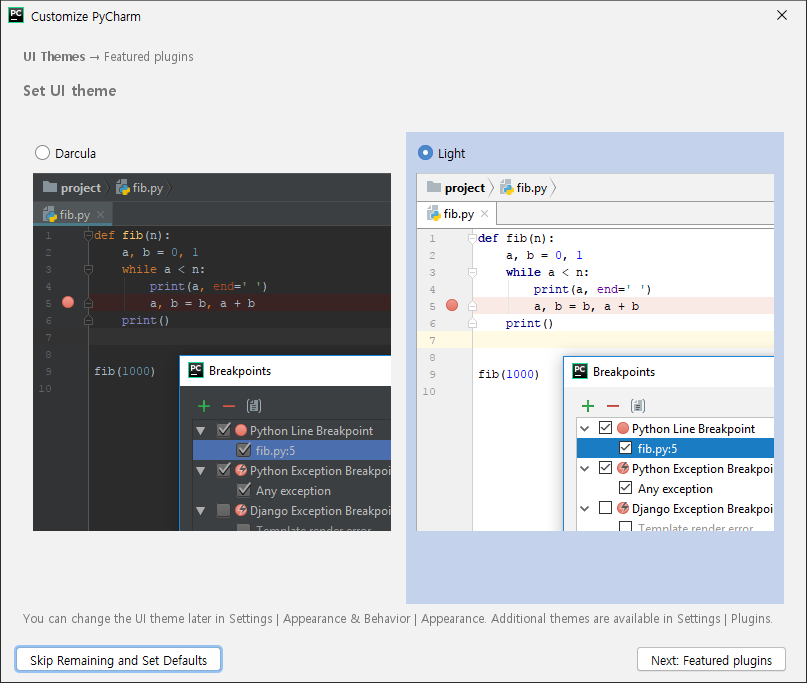Toggle Django Exception Breakpoint checkbox in Light preview
Image resolution: width=807 pixels, height=683 pixels.
pyautogui.click(x=606, y=508)
